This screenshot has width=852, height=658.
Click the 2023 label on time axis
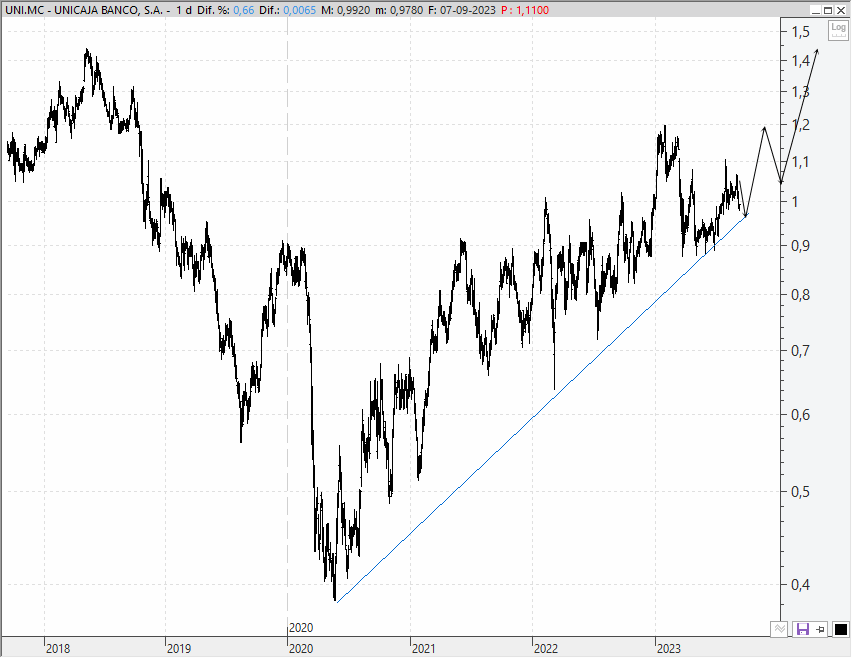(668, 649)
